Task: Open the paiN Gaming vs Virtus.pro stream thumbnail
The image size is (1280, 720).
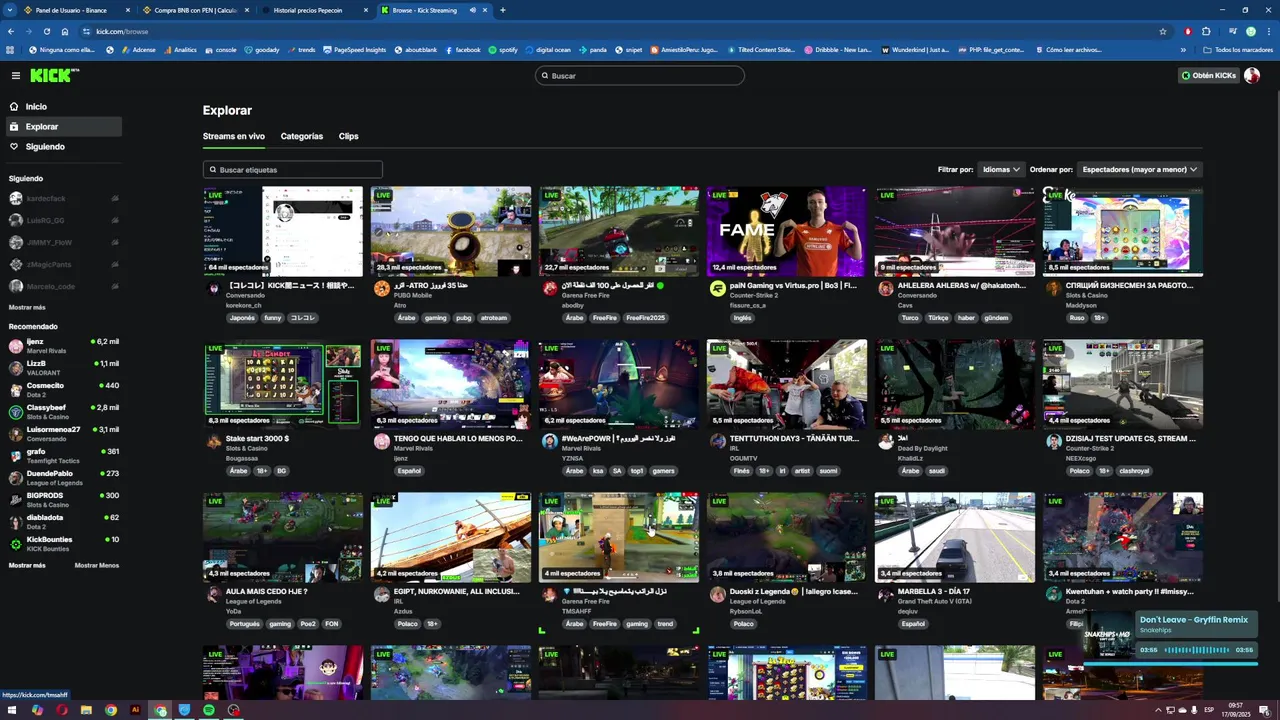Action: (787, 231)
